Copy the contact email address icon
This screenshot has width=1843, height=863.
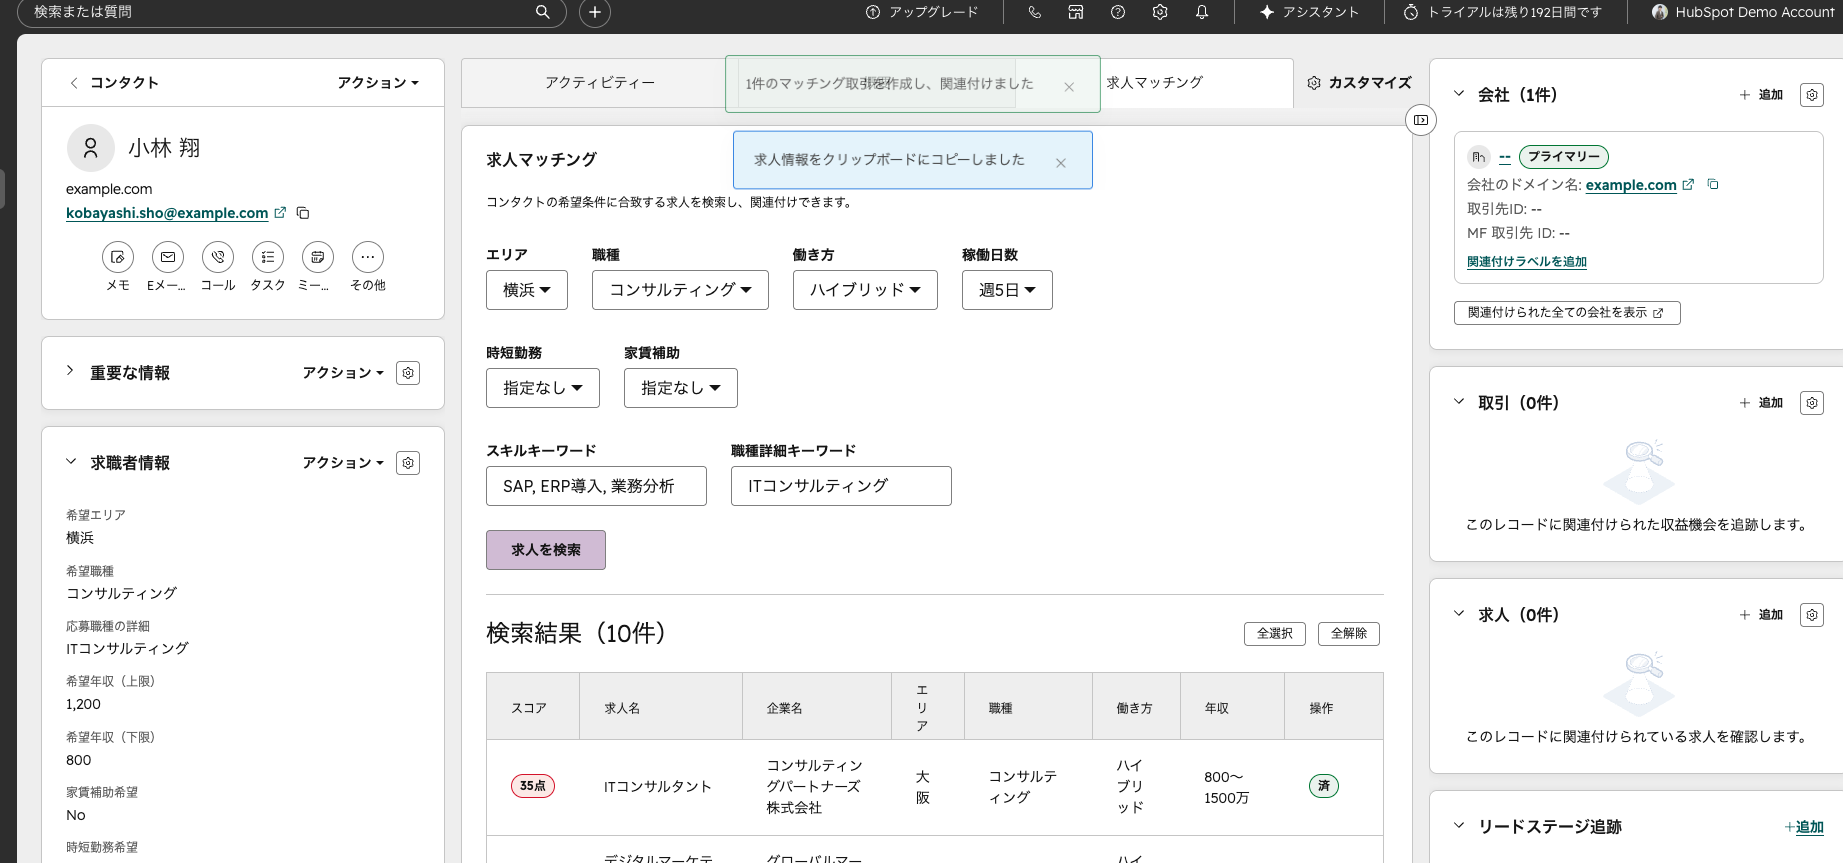click(x=303, y=213)
